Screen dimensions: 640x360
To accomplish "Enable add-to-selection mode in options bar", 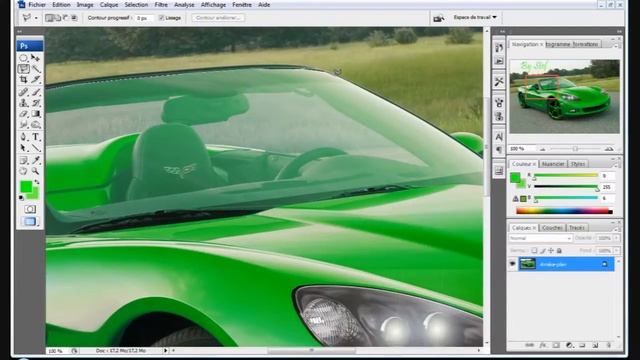I will (58, 18).
